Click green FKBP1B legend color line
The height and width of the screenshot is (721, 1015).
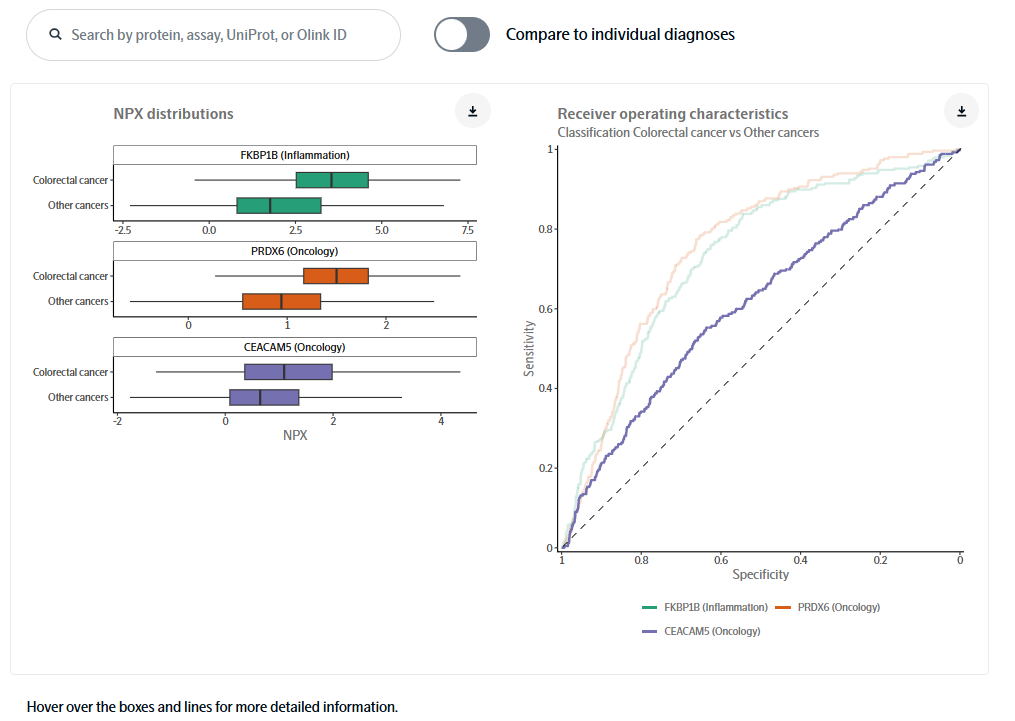pos(649,607)
